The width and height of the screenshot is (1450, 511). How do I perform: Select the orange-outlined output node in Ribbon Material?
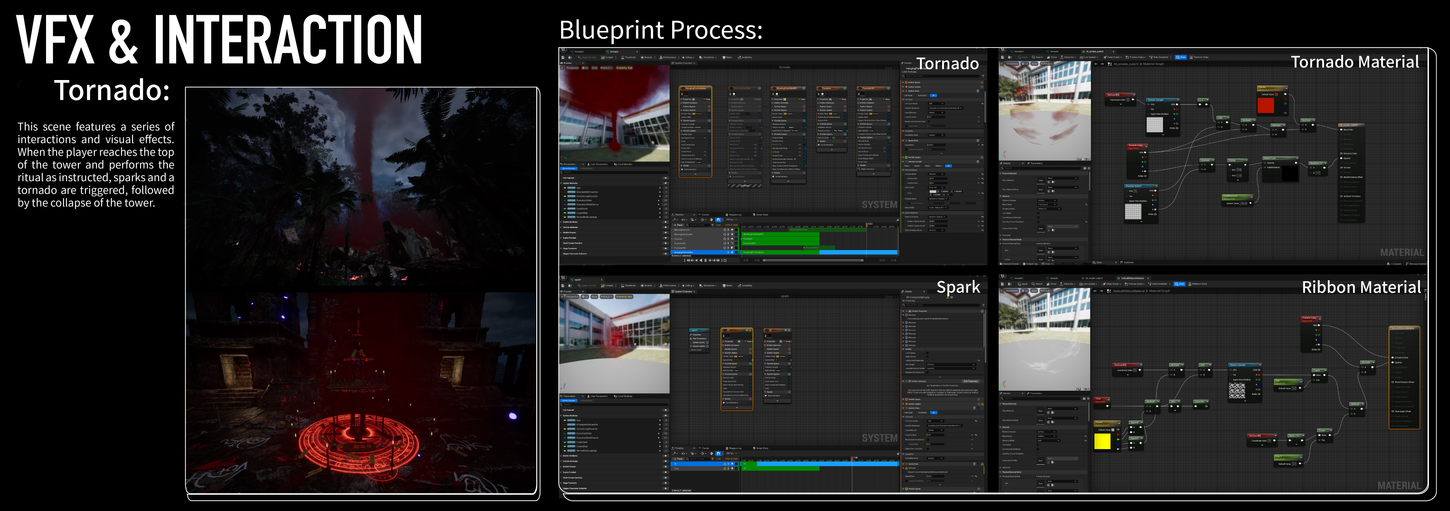pos(1404,377)
